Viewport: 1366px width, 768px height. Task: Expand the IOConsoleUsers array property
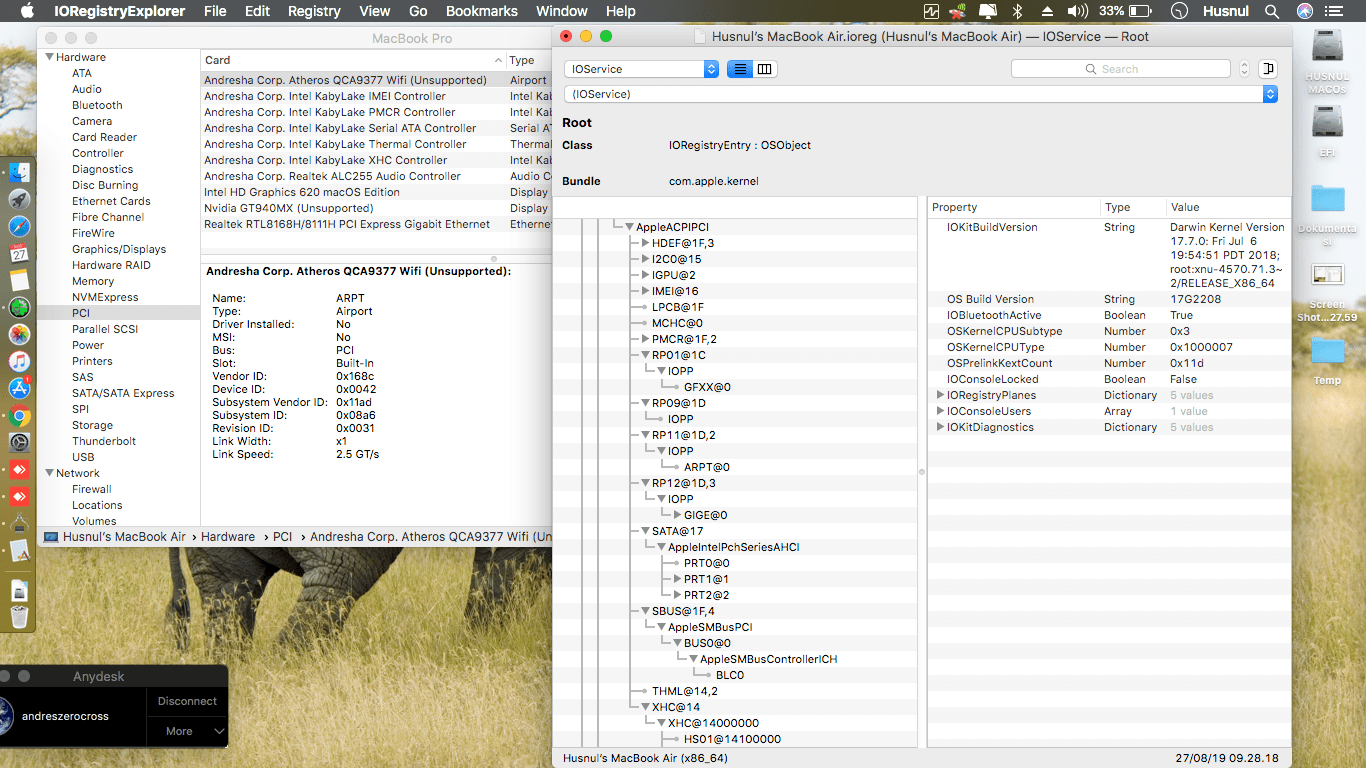click(940, 411)
